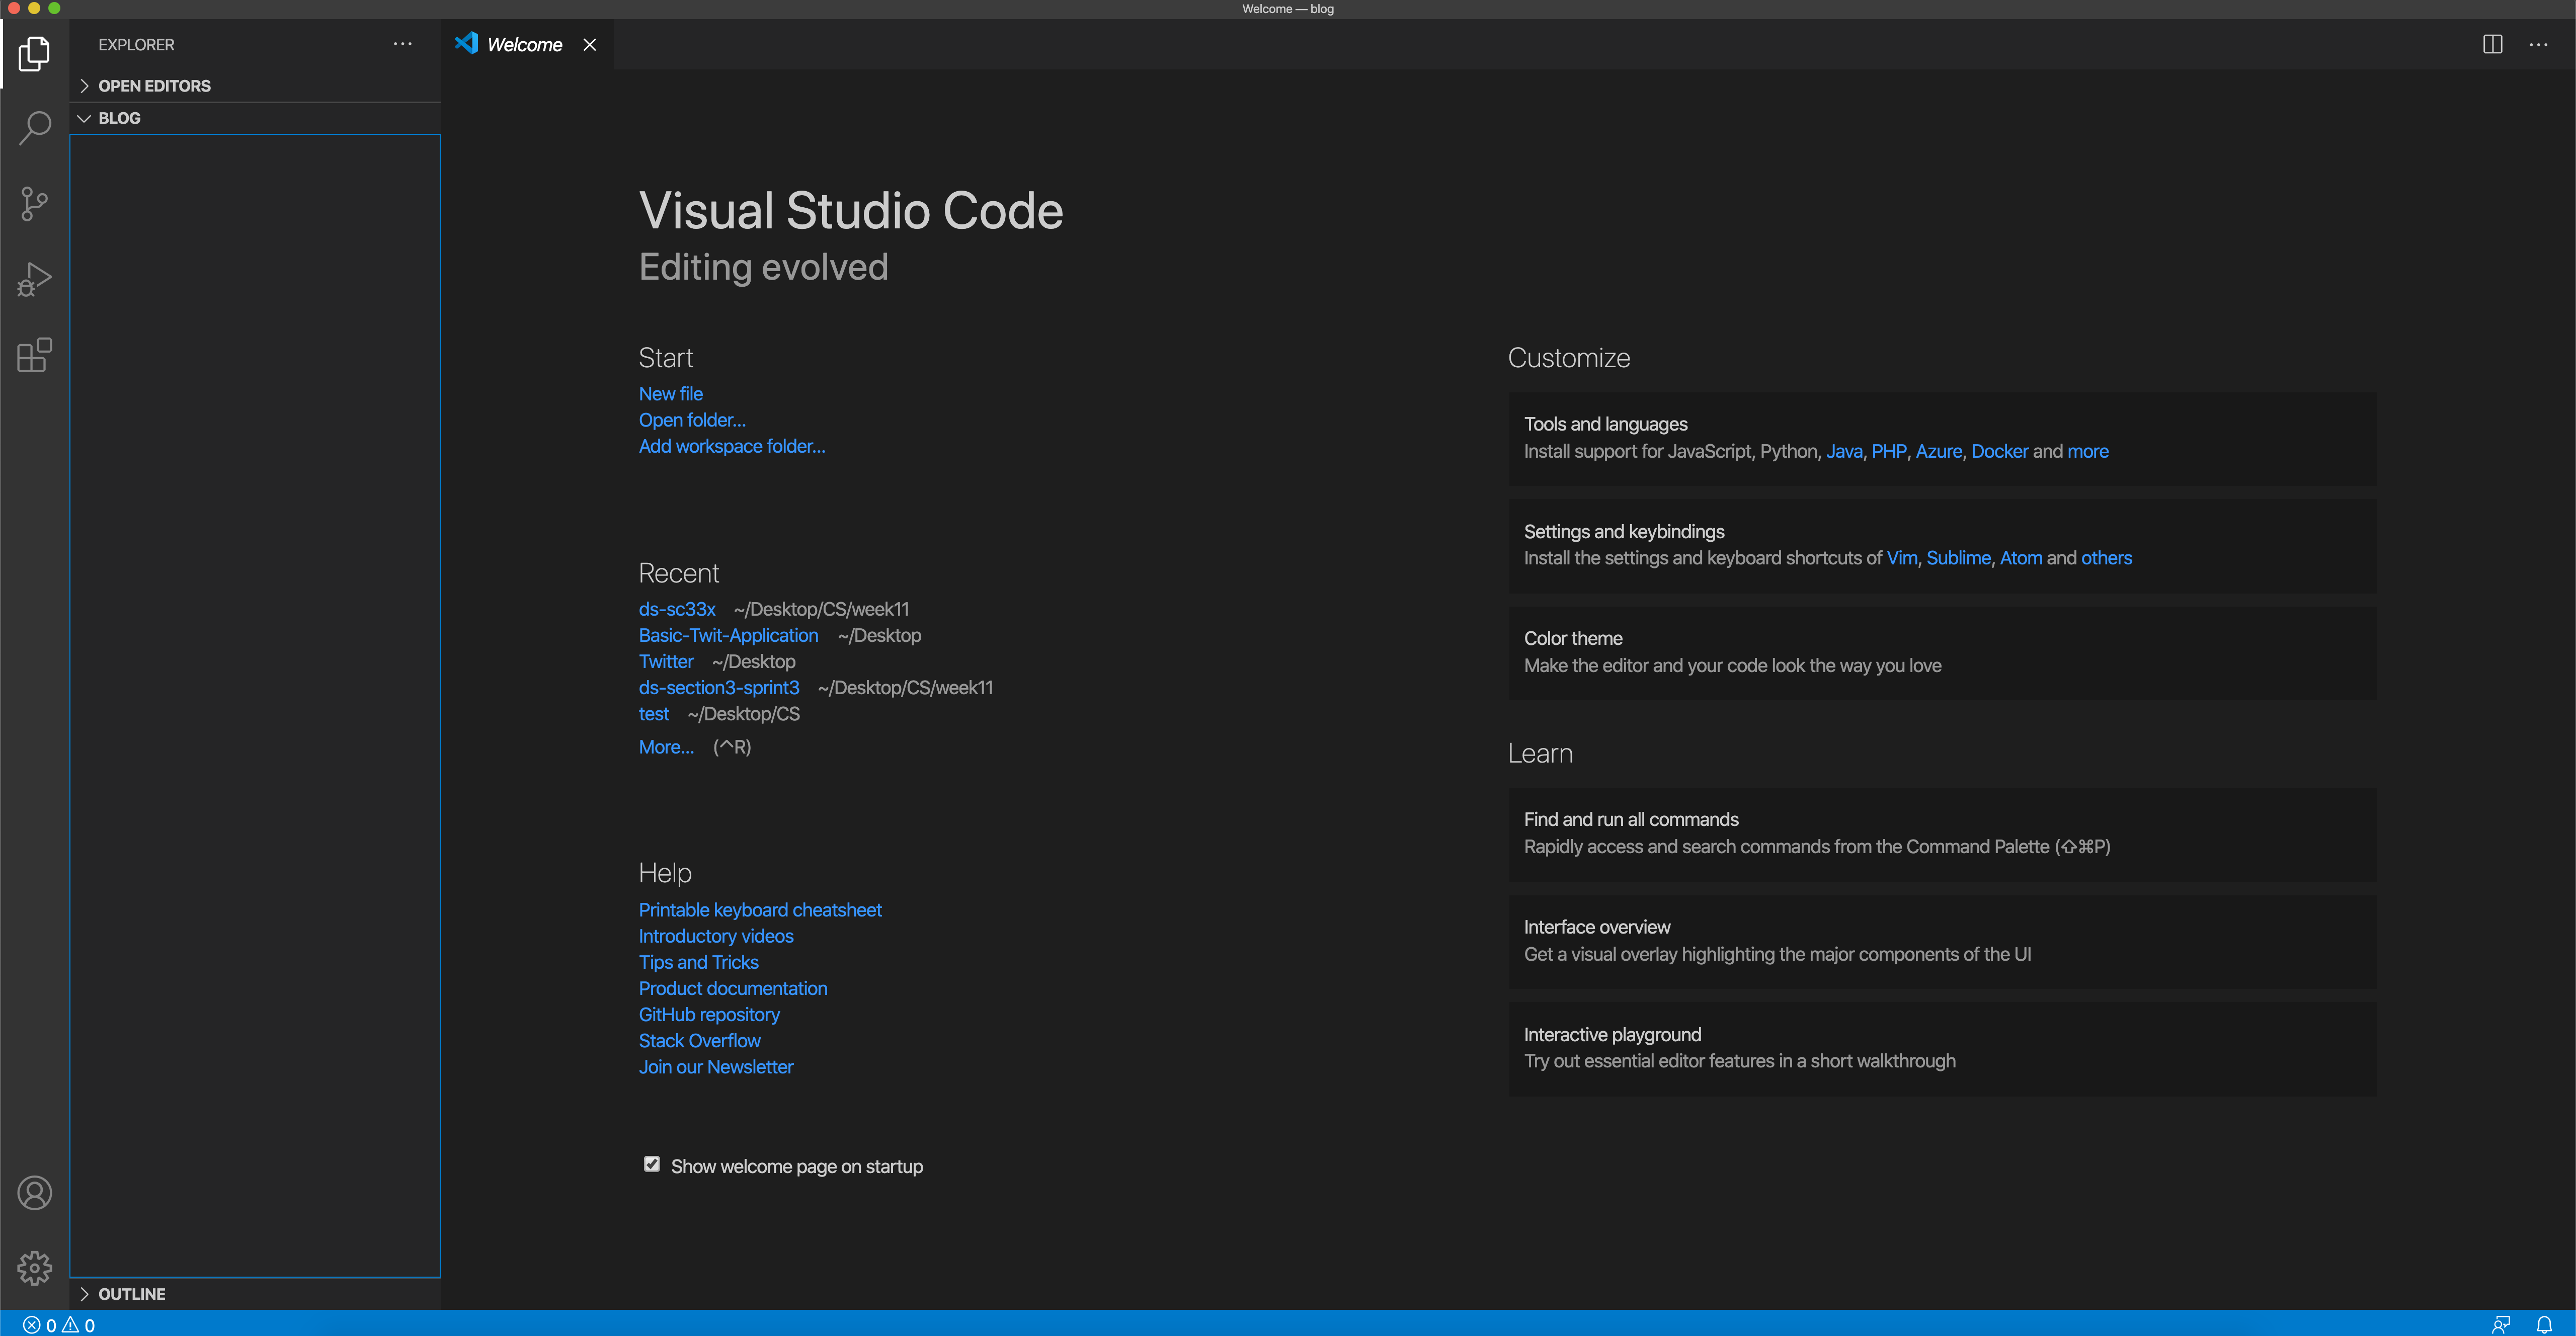Open the Source Control view icon

tap(34, 204)
